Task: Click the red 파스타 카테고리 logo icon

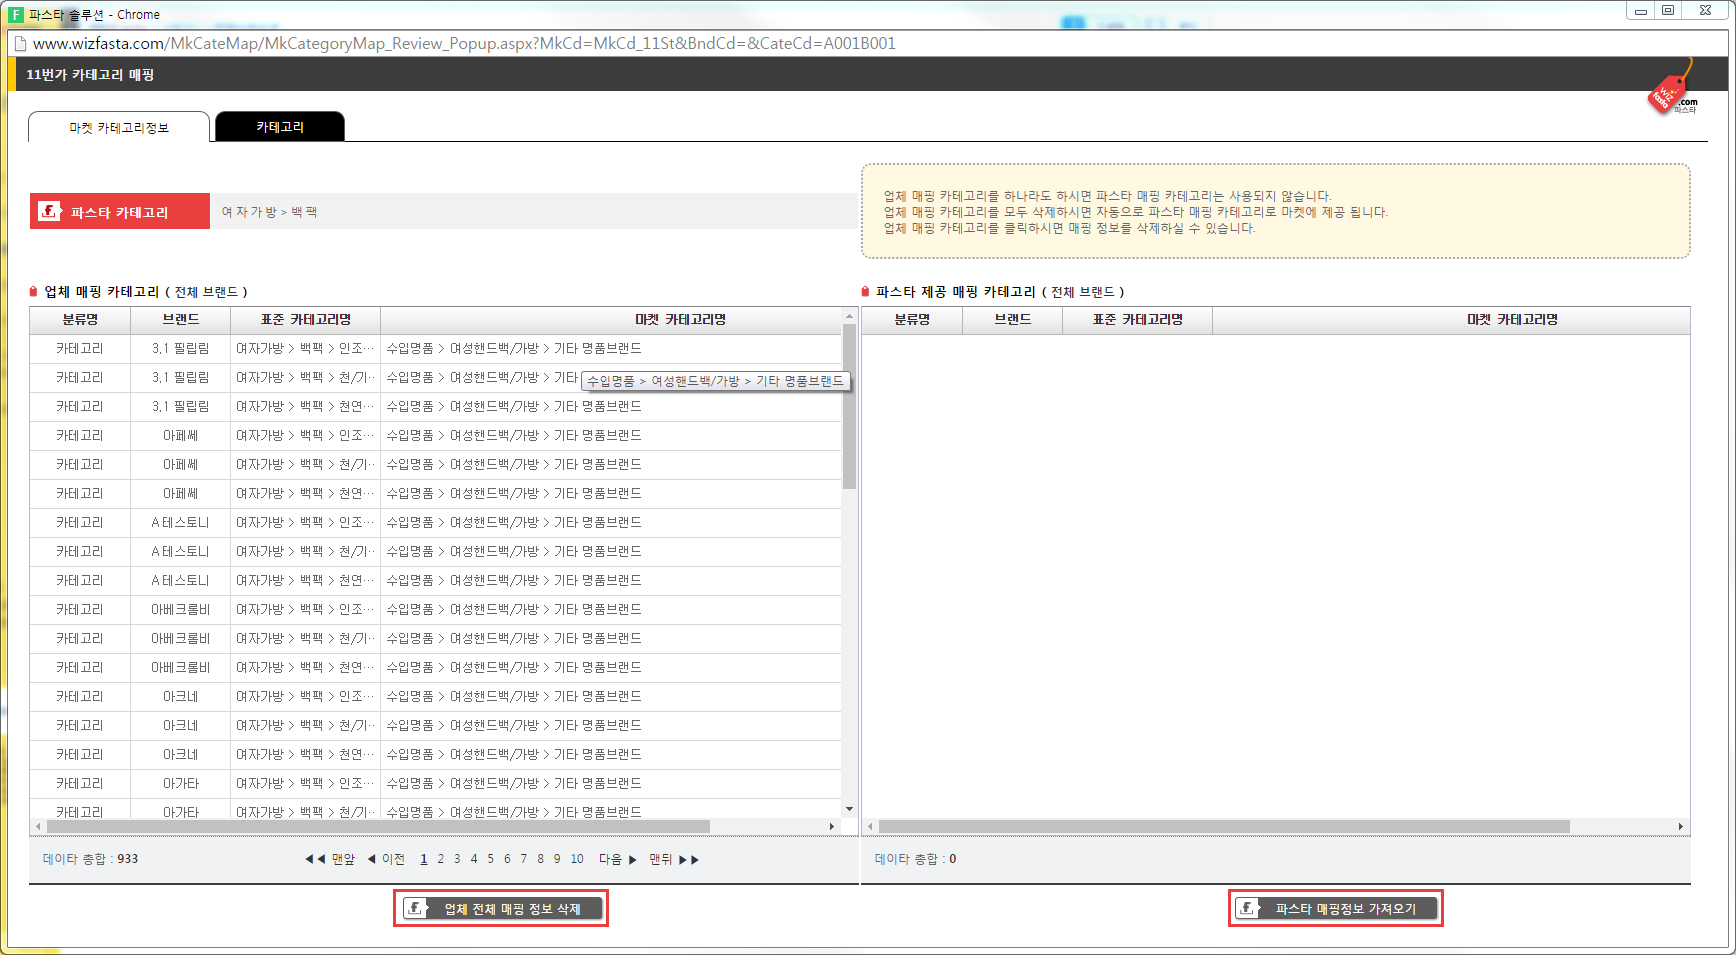Action: [49, 211]
